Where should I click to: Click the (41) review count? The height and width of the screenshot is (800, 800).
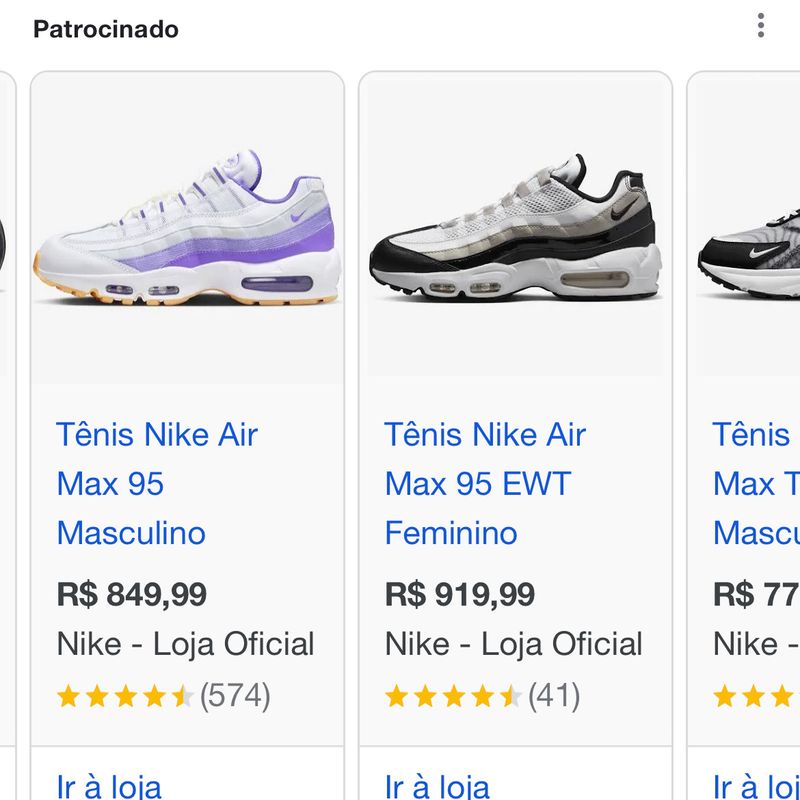click(x=554, y=696)
